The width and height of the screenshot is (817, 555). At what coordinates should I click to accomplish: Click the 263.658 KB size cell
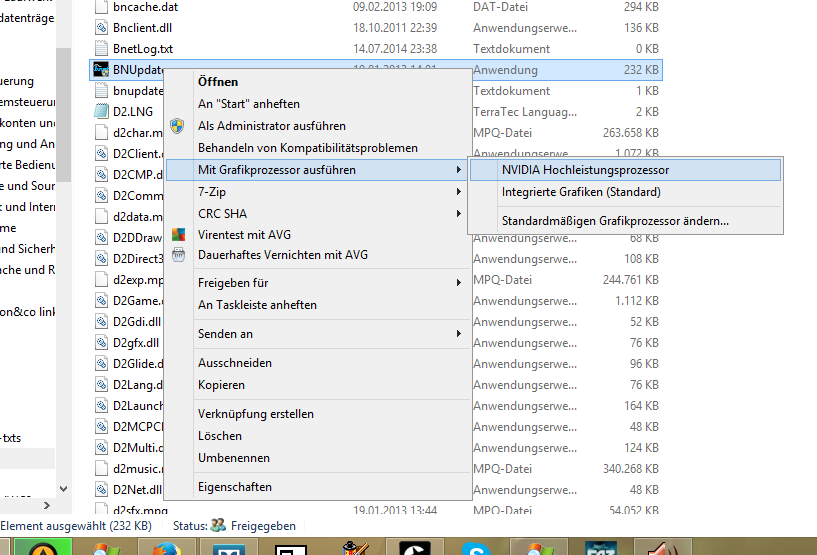[631, 132]
